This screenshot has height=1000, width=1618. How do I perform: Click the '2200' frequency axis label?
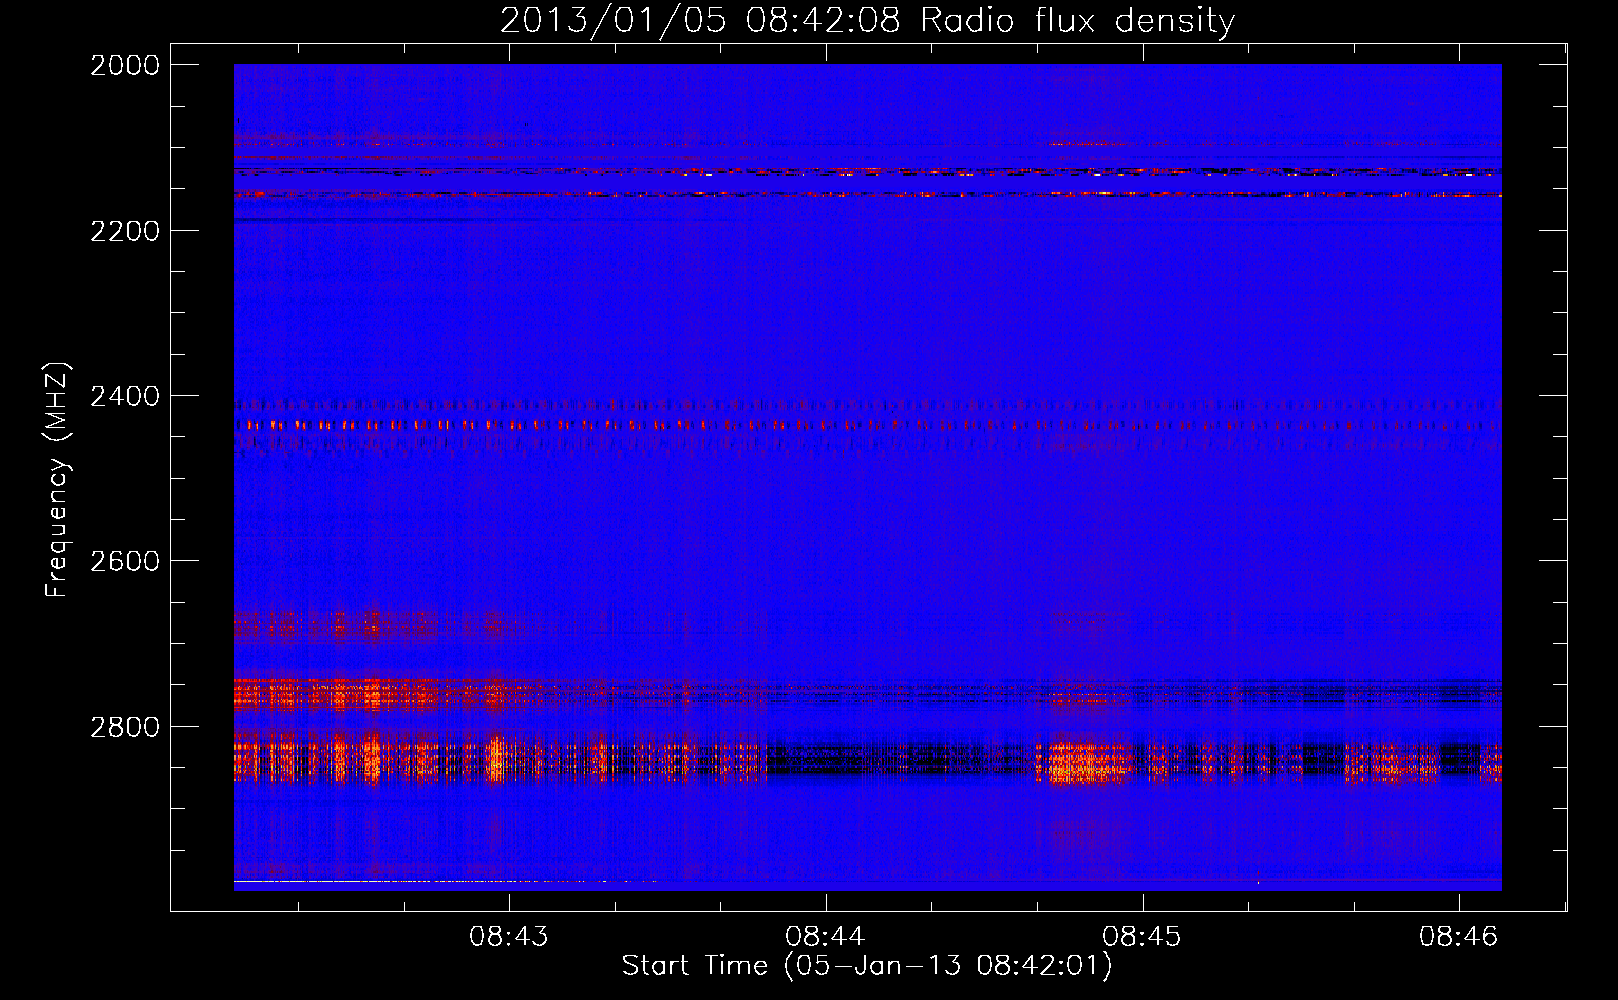125,231
